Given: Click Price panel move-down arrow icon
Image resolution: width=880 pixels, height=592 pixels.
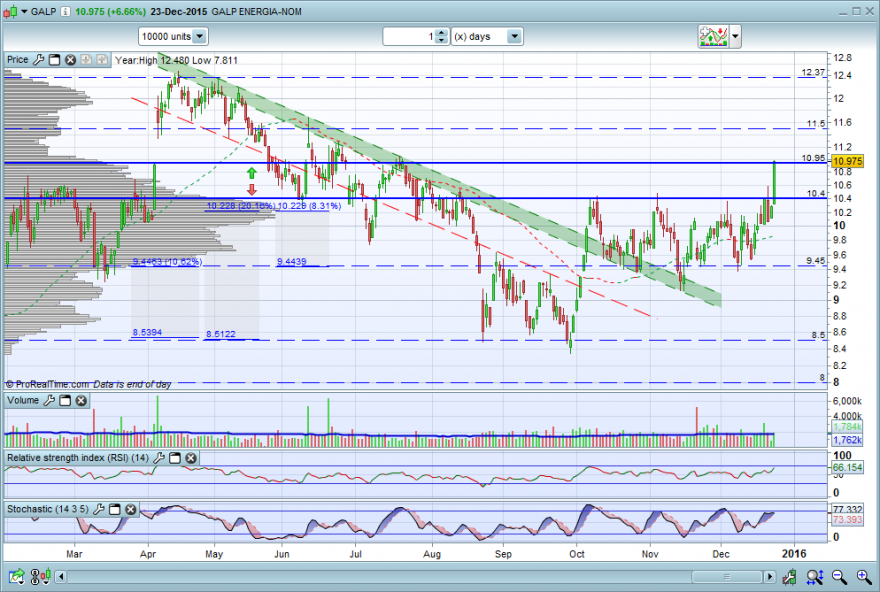Looking at the screenshot, I should point(86,59).
